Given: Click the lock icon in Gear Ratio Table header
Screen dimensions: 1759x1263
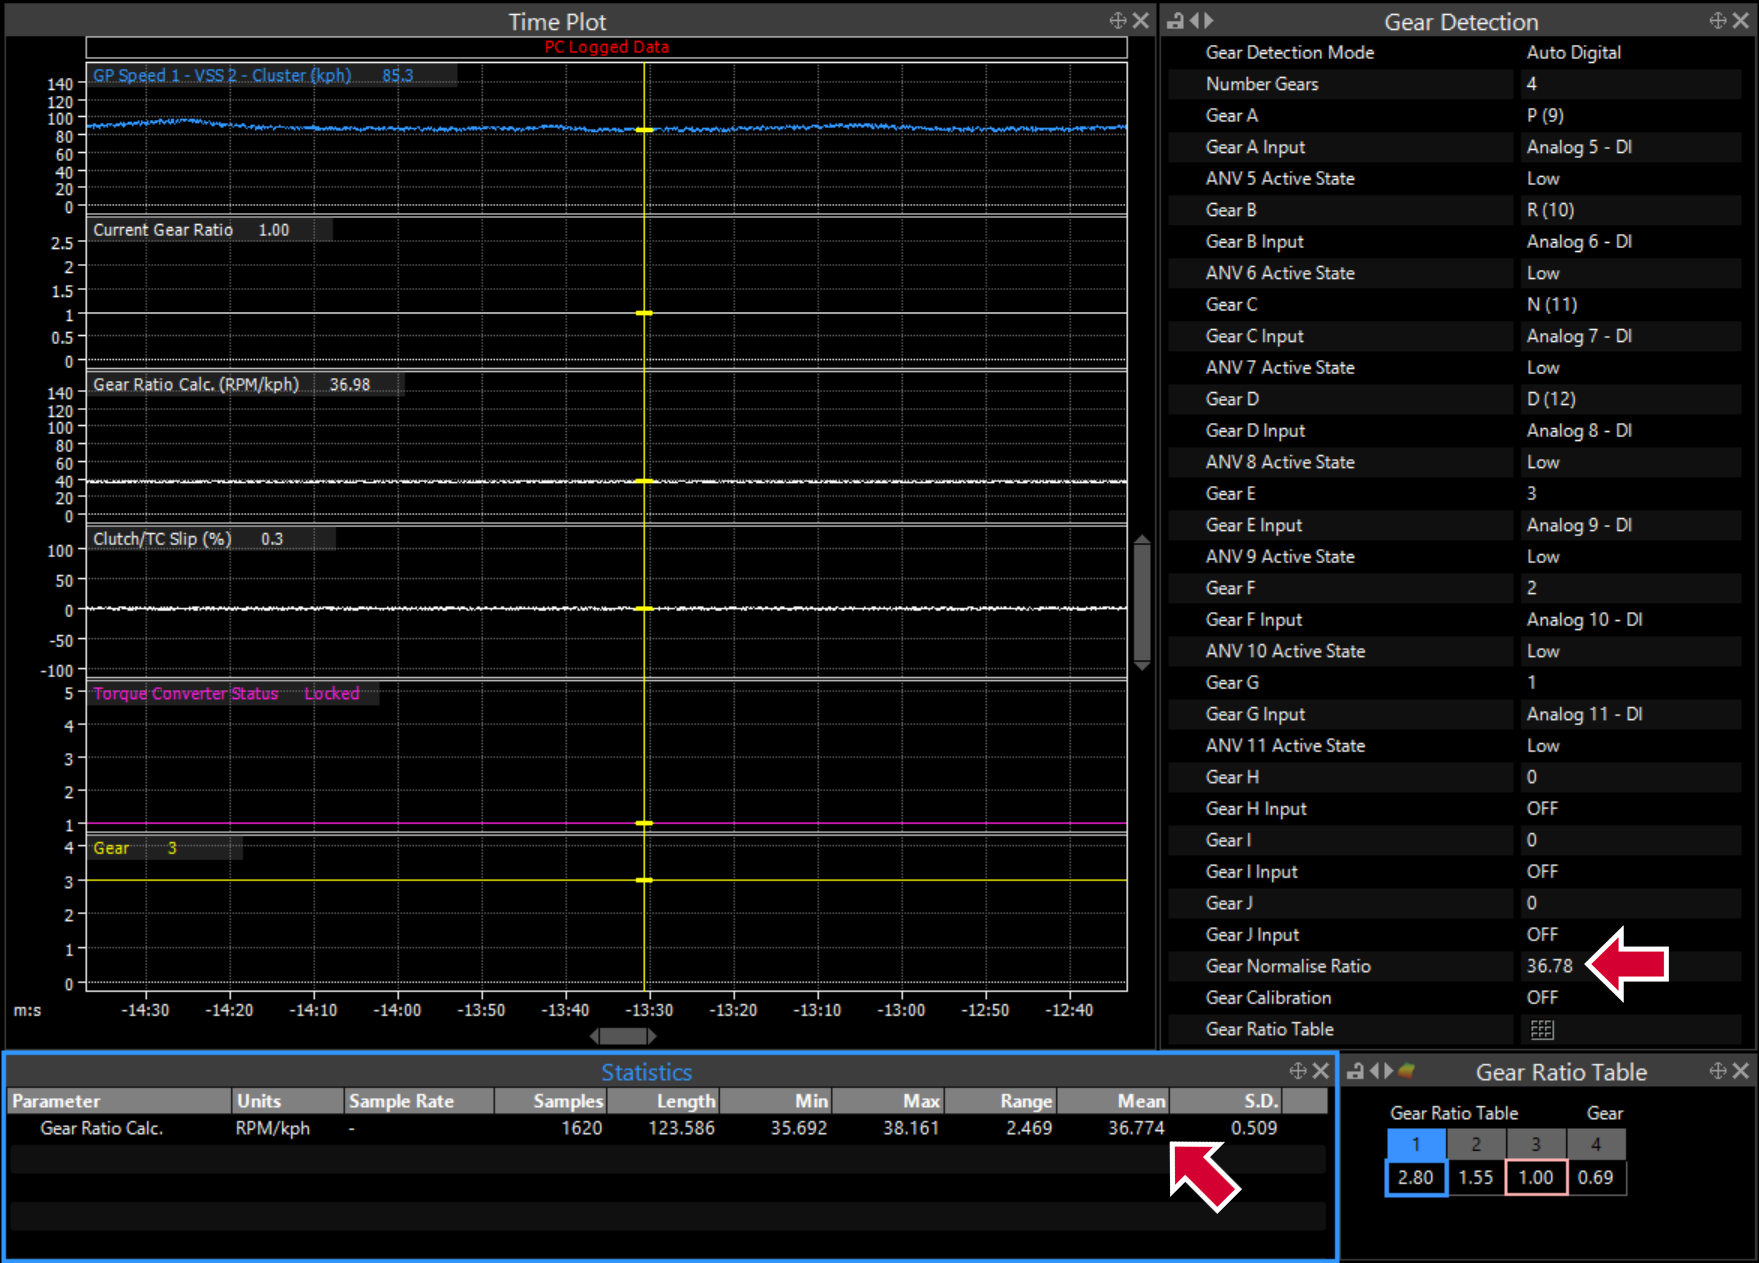Looking at the screenshot, I should (1355, 1071).
